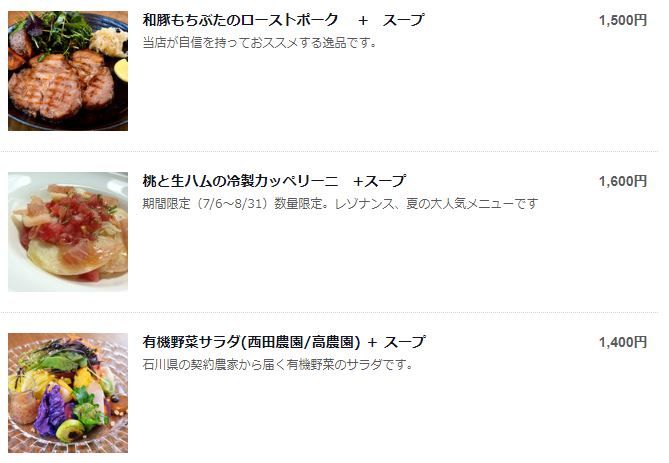Viewport: 669px width, 463px height.
Task: Click the text 西田農園/高農園 in the salad title
Action: pos(300,342)
